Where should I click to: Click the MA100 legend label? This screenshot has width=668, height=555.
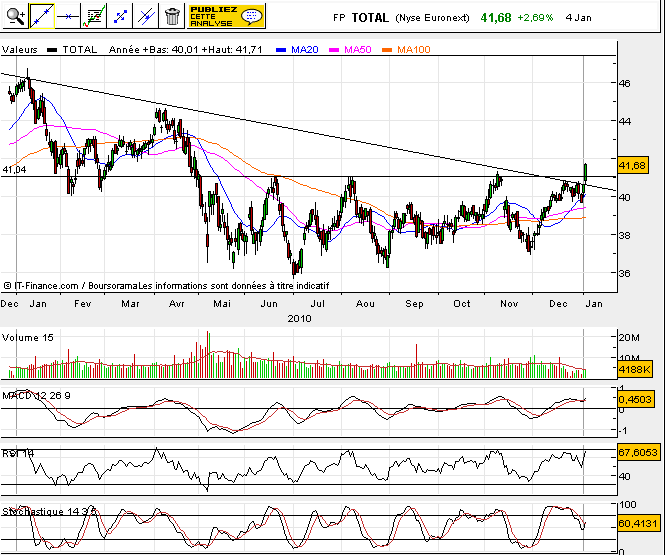pos(413,50)
